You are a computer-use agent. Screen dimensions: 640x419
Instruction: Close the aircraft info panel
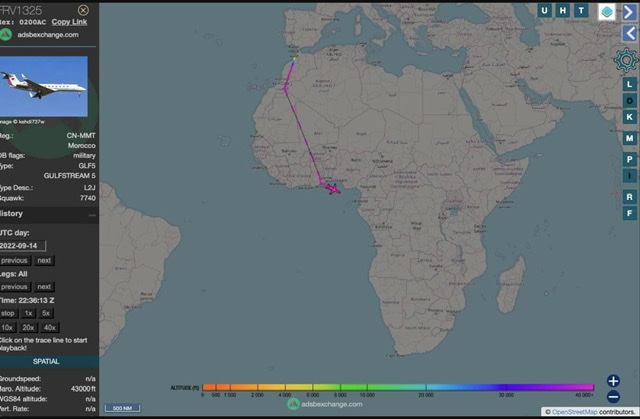pos(83,10)
